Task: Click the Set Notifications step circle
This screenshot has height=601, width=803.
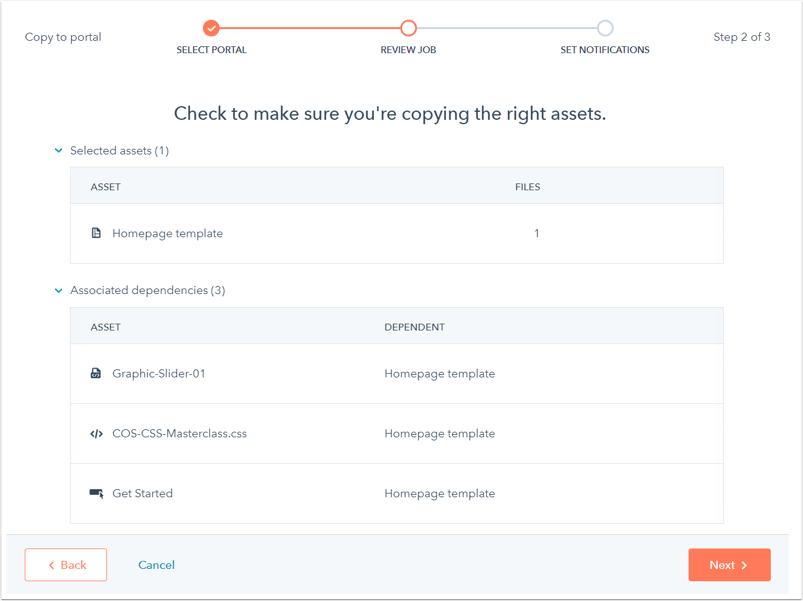Action: [x=605, y=28]
